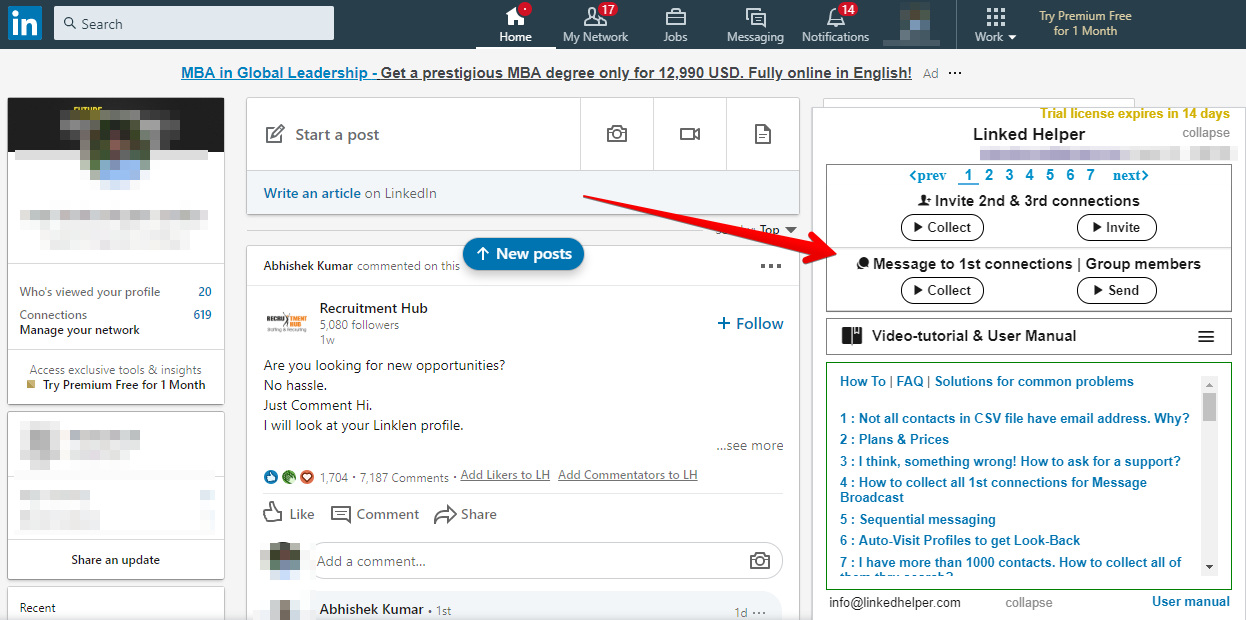Viewport: 1246px width, 620px height.
Task: Click Start a post
Action: click(414, 134)
